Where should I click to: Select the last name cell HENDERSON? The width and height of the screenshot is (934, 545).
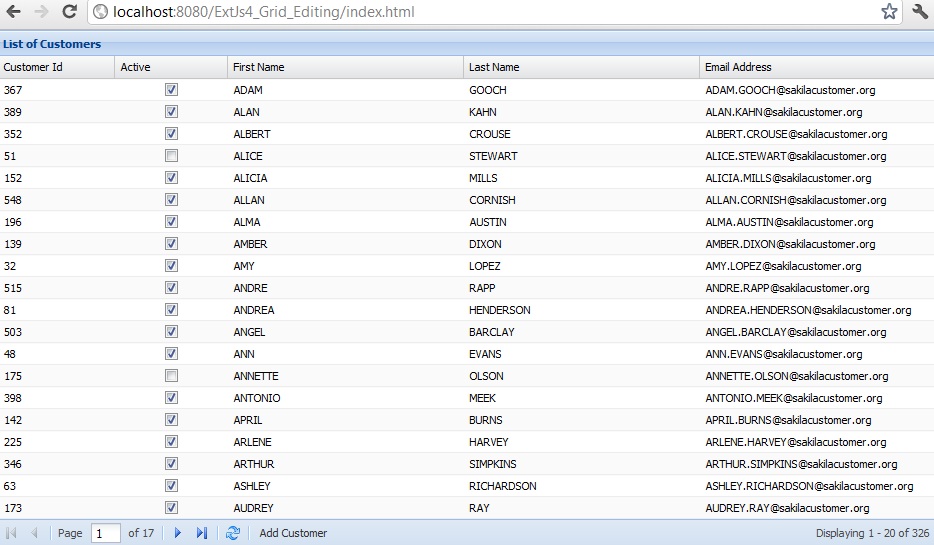pyautogui.click(x=499, y=310)
